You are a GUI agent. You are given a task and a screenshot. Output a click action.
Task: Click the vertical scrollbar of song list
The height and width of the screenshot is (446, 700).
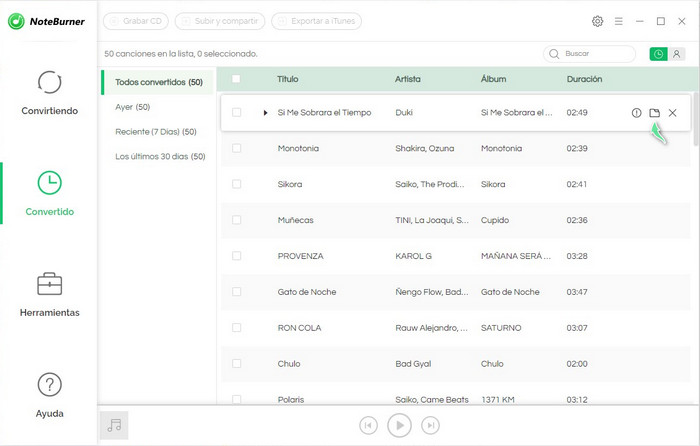point(696,119)
